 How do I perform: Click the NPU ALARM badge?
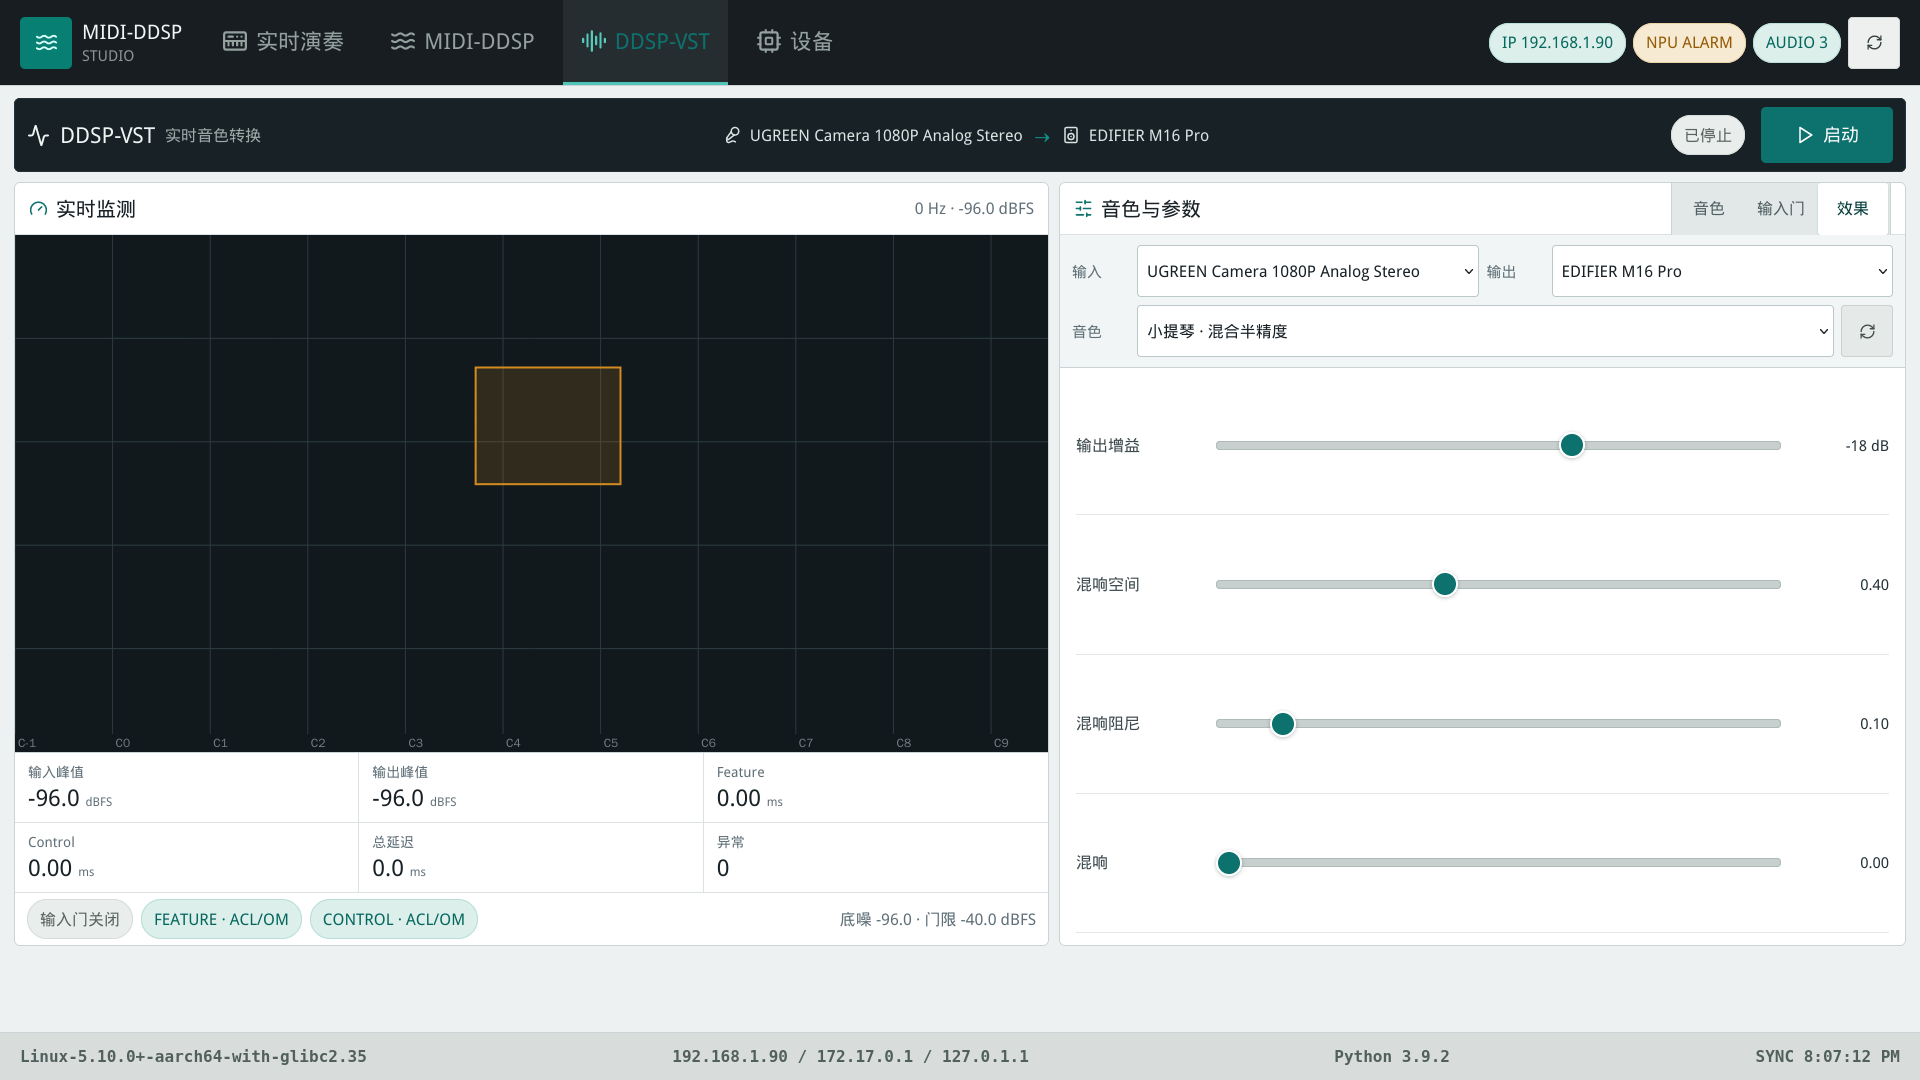(1689, 43)
